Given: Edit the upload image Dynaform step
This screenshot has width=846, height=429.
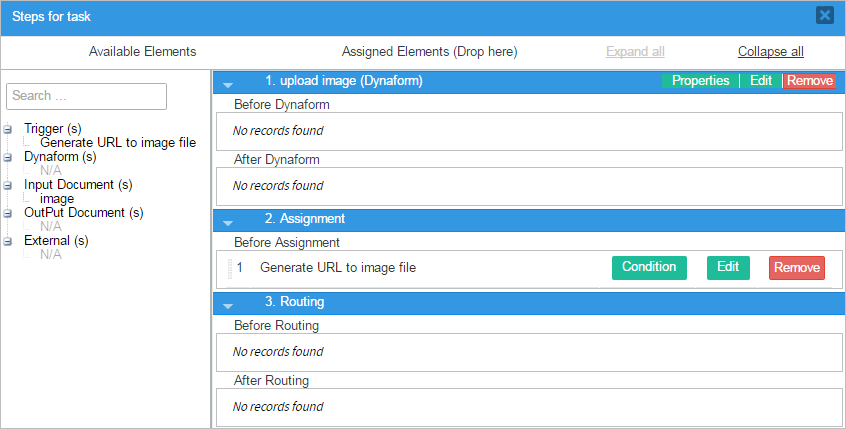Looking at the screenshot, I should (761, 81).
